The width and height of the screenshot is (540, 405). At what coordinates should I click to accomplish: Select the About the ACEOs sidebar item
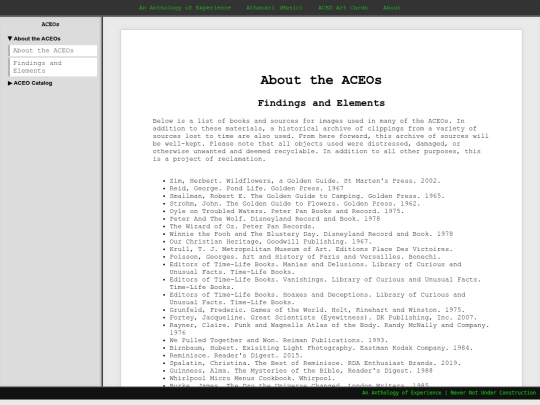[53, 50]
